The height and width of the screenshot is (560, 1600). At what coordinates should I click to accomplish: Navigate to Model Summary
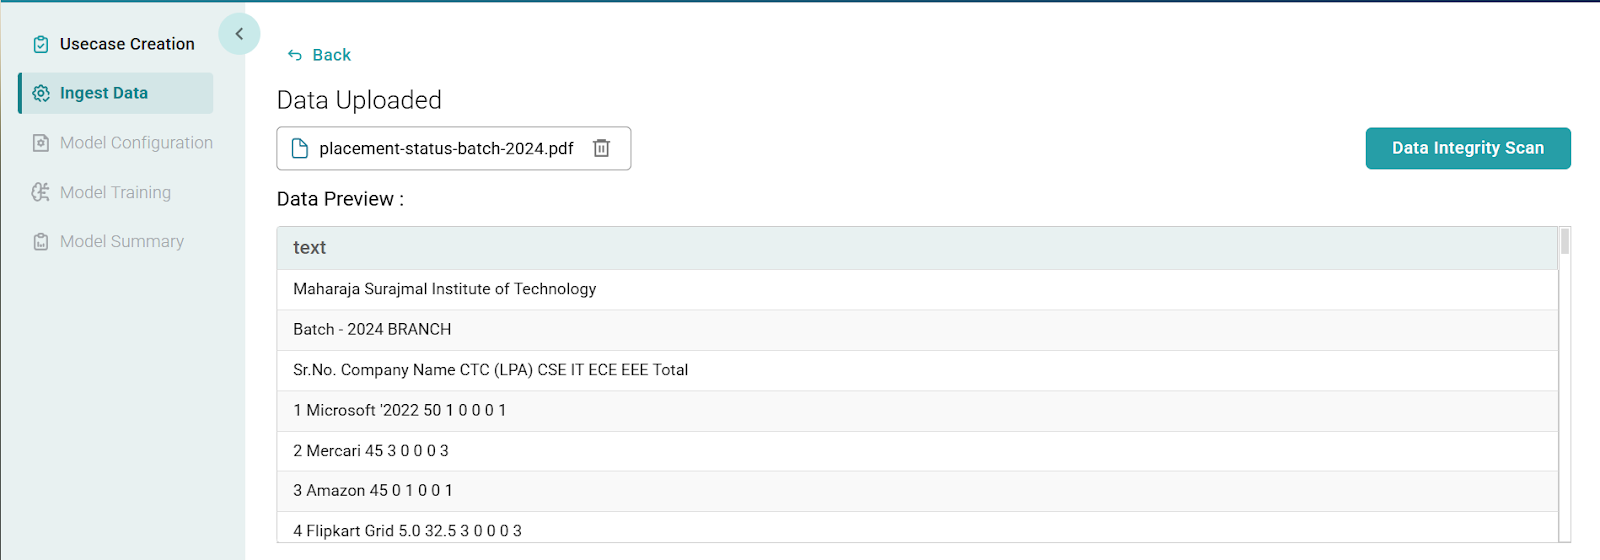(x=122, y=242)
